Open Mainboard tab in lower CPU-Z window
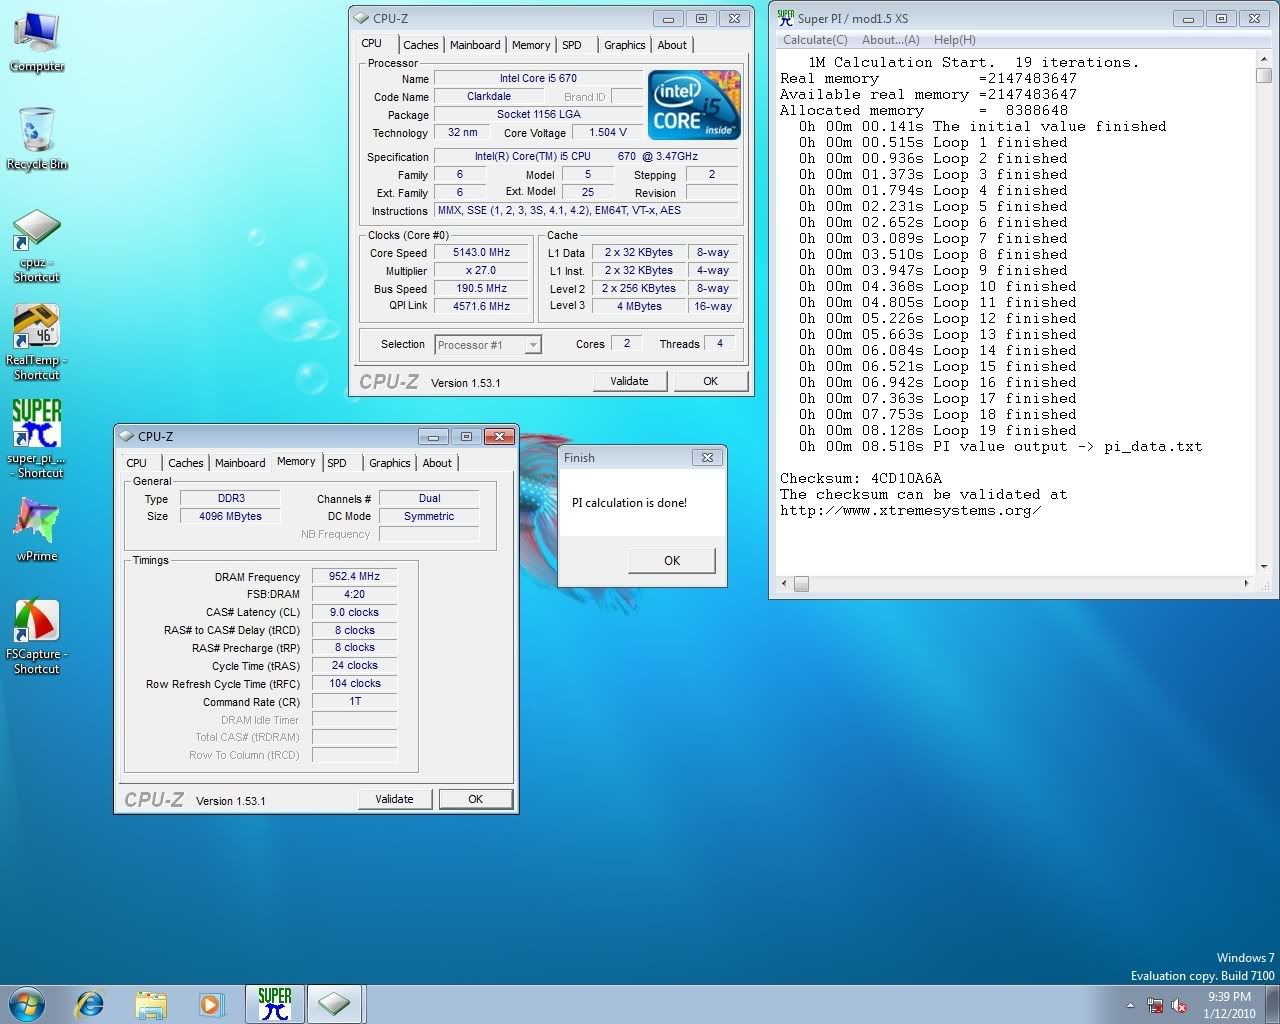 [x=240, y=463]
